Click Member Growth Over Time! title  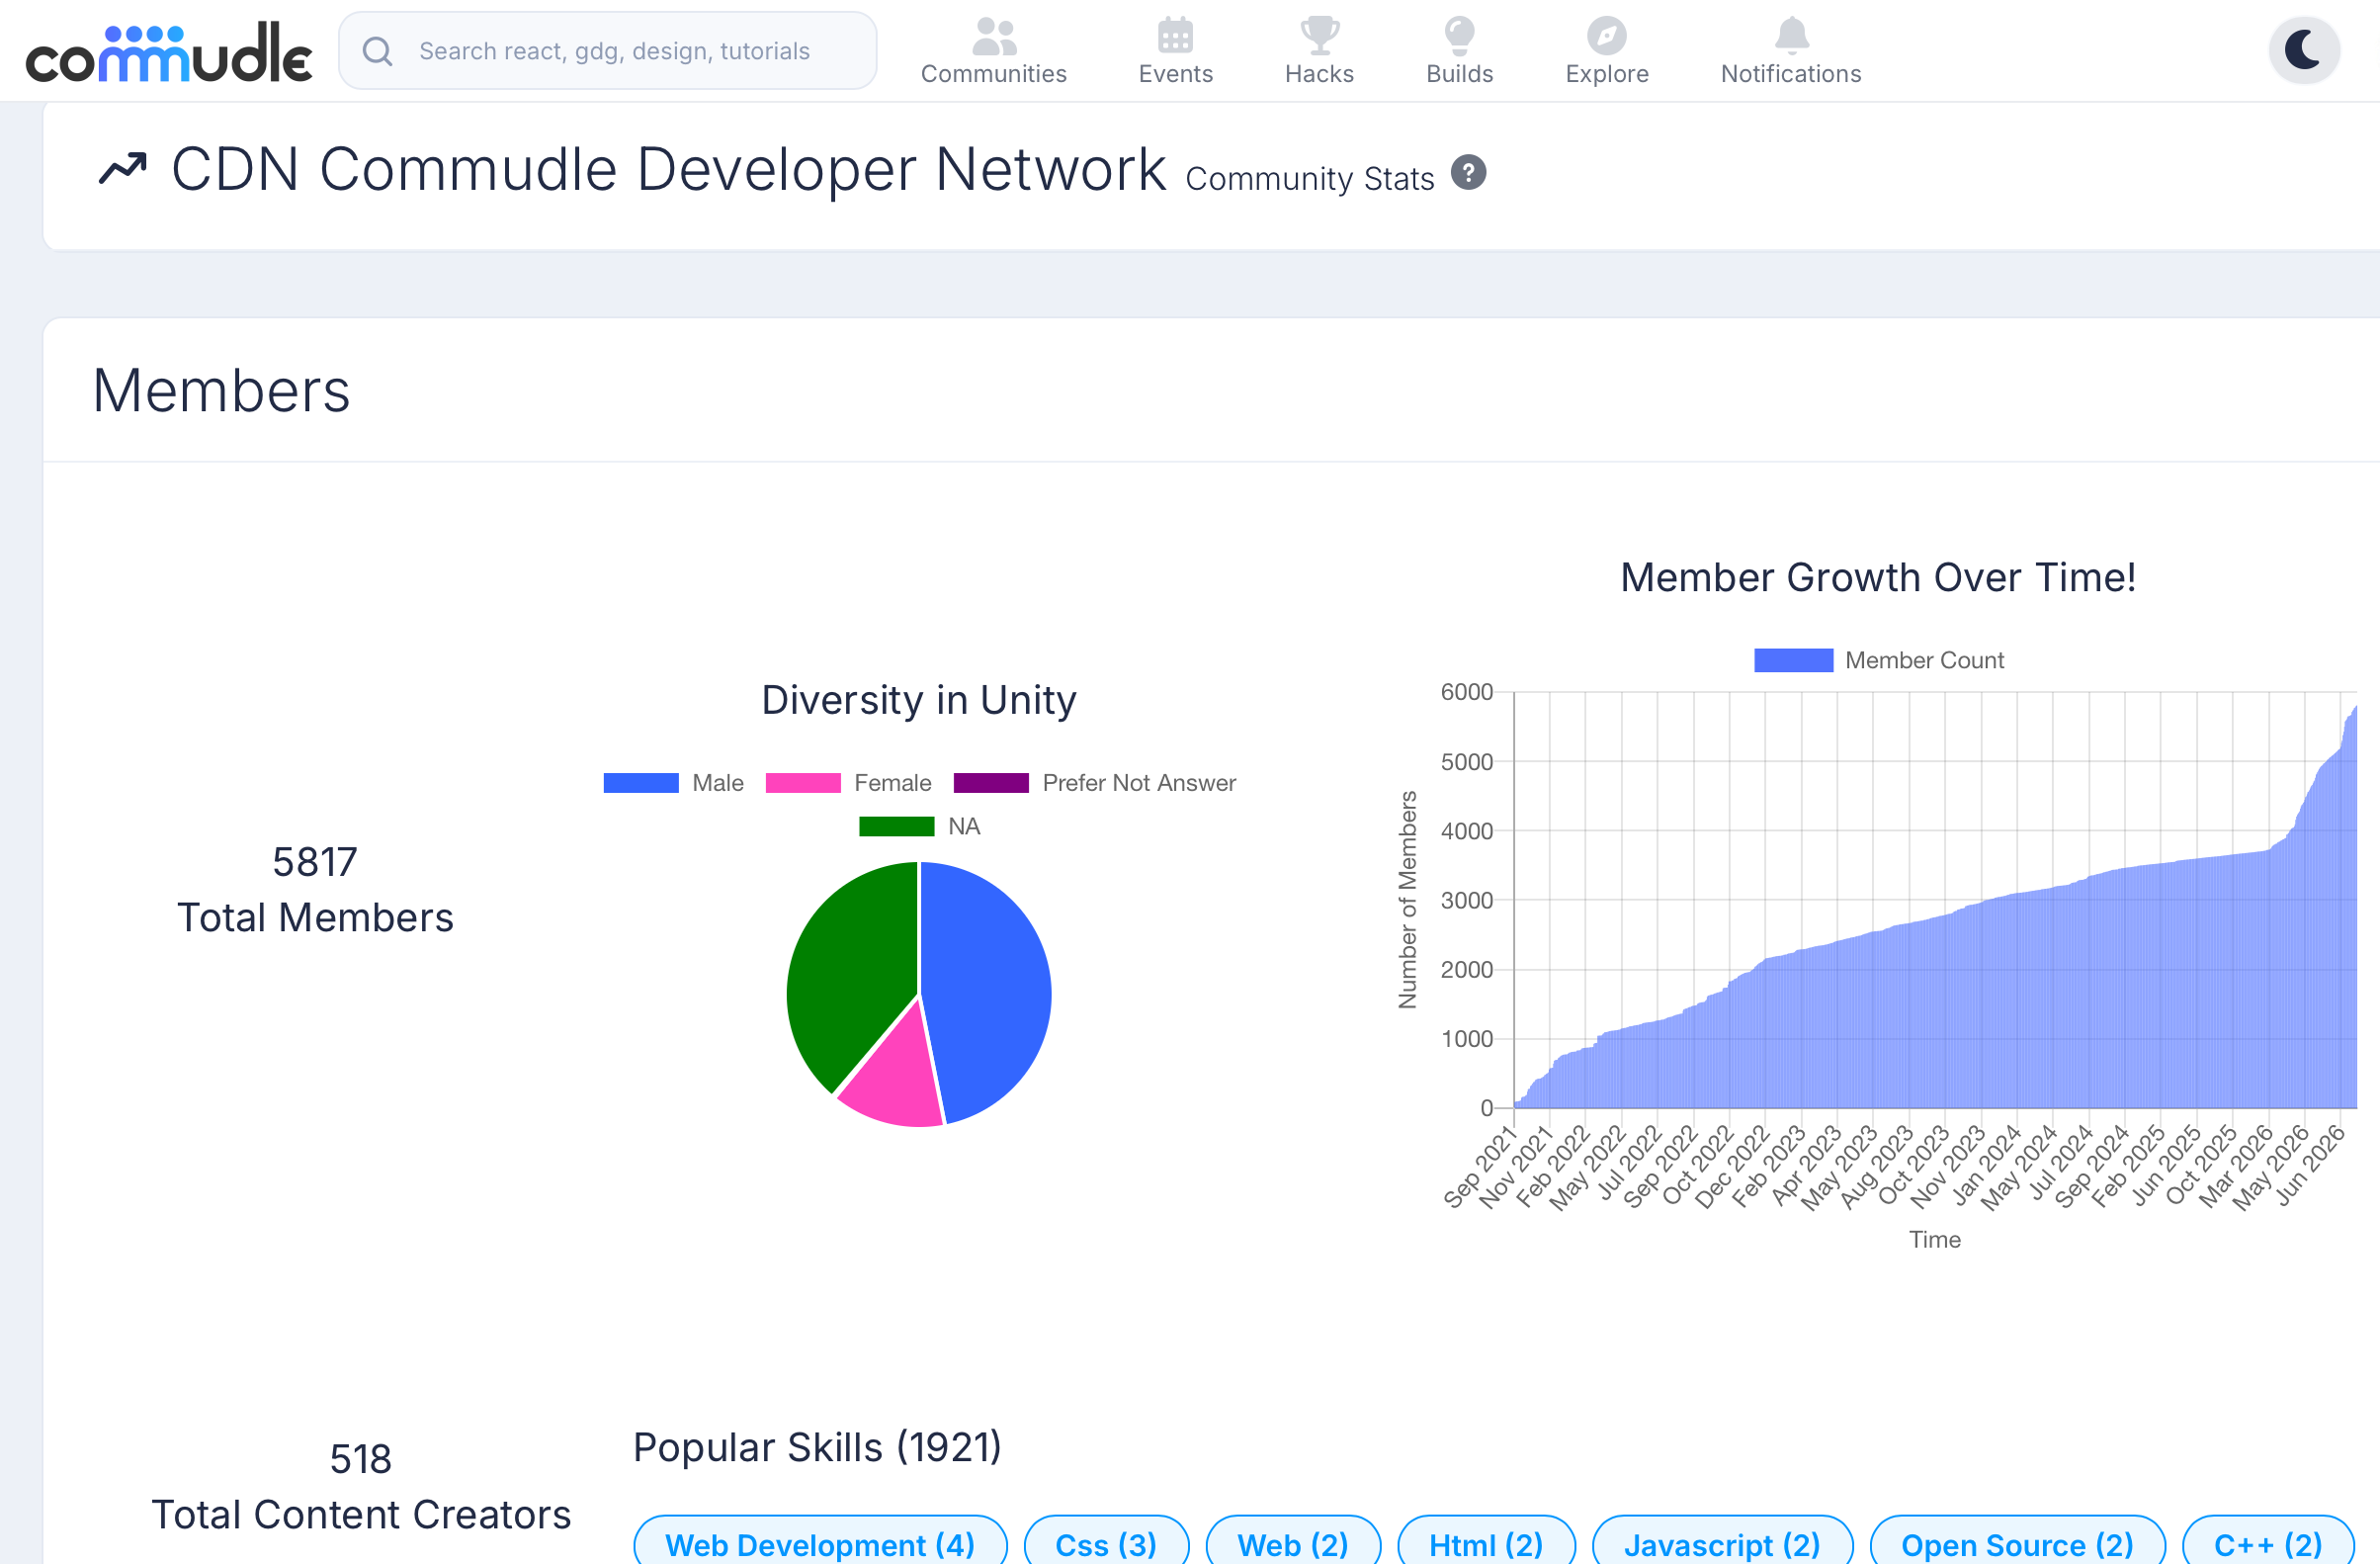tap(1878, 577)
